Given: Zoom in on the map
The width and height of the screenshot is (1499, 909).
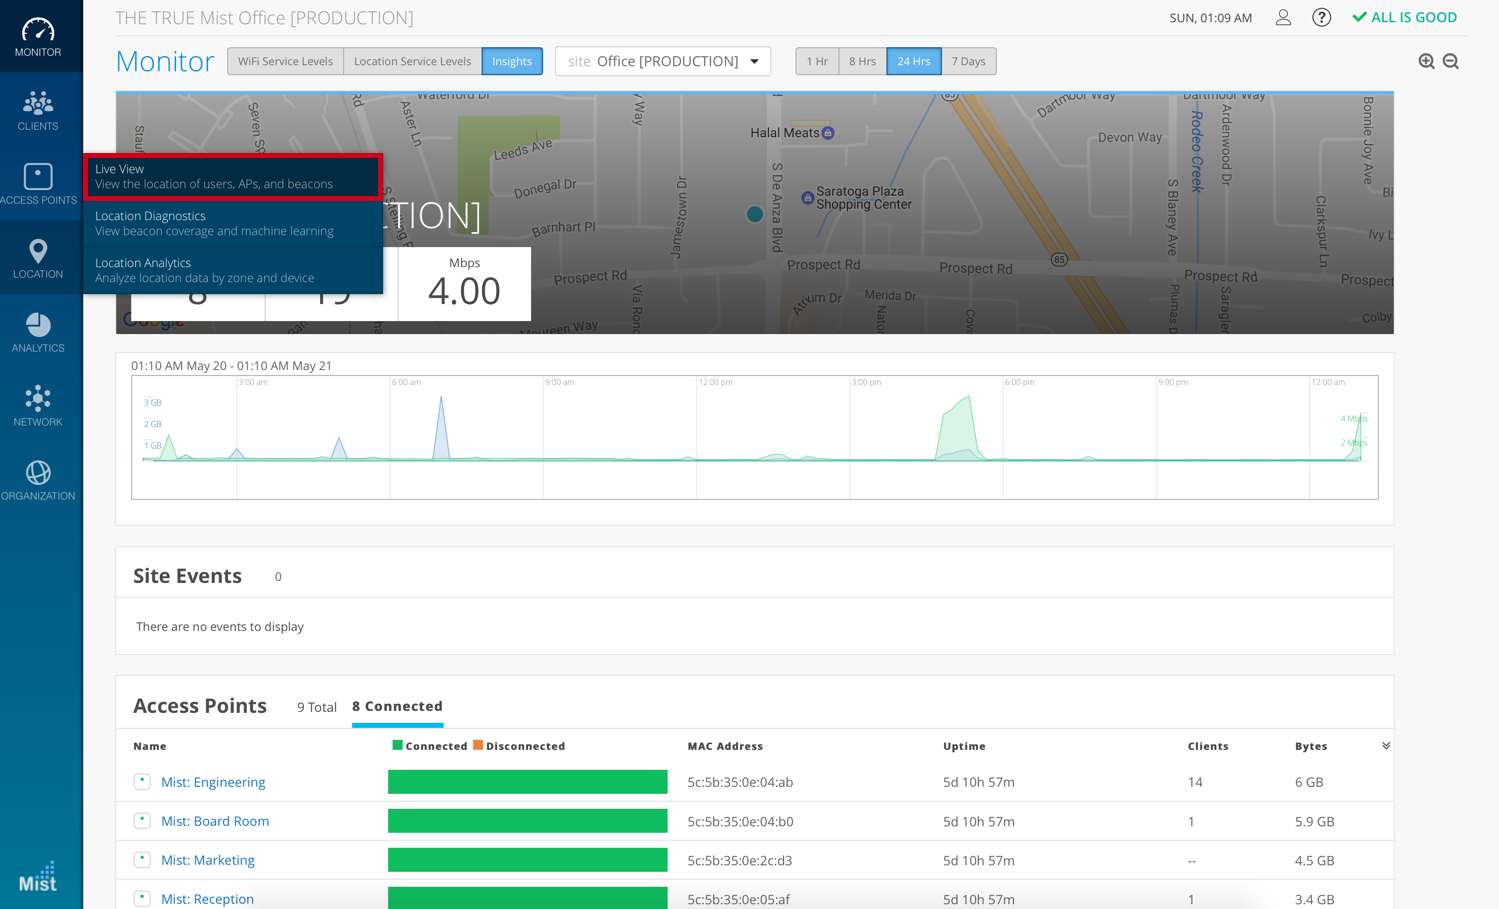Looking at the screenshot, I should 1426,62.
